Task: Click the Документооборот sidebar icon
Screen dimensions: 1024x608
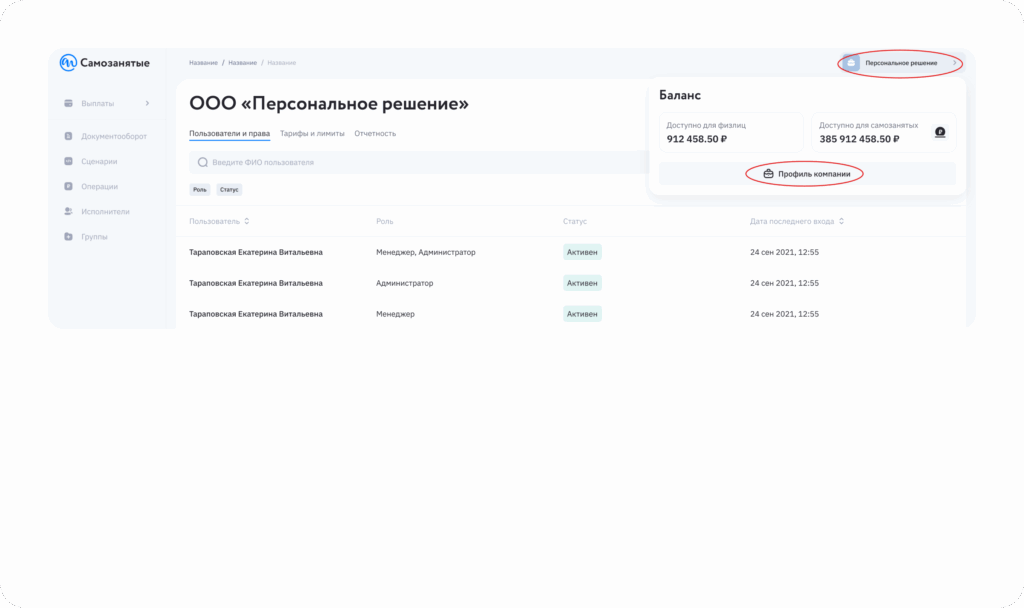Action: (x=68, y=136)
